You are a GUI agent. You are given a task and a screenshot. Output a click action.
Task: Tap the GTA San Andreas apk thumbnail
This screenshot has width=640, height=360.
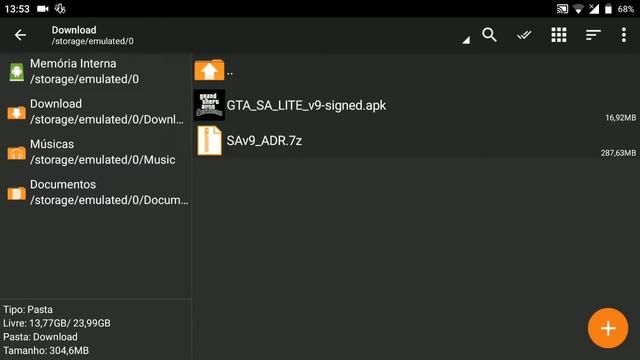coord(209,105)
